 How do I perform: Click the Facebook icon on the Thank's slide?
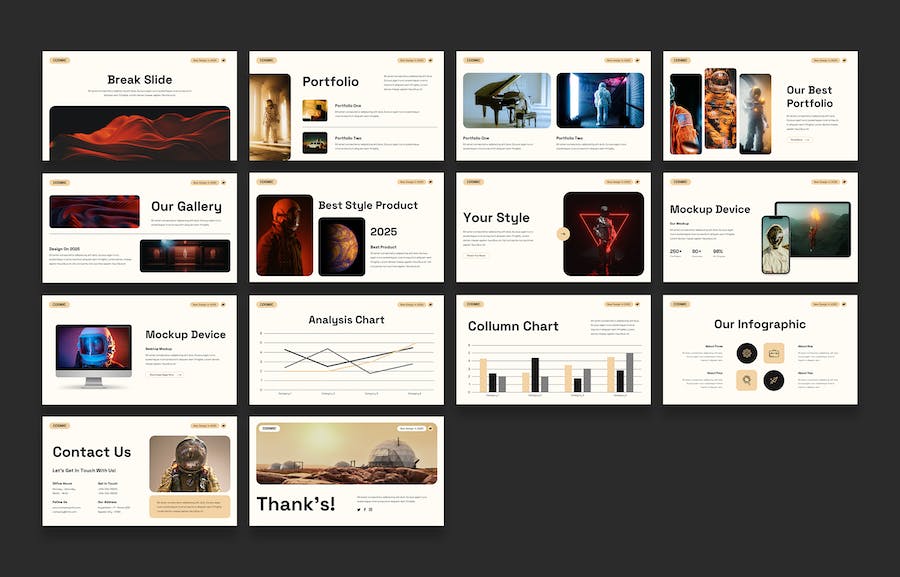pos(364,509)
